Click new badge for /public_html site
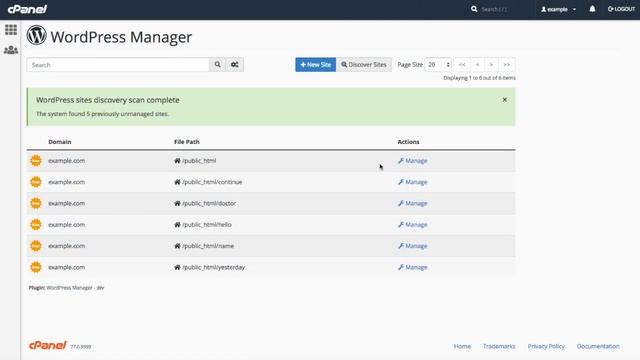 (x=36, y=160)
